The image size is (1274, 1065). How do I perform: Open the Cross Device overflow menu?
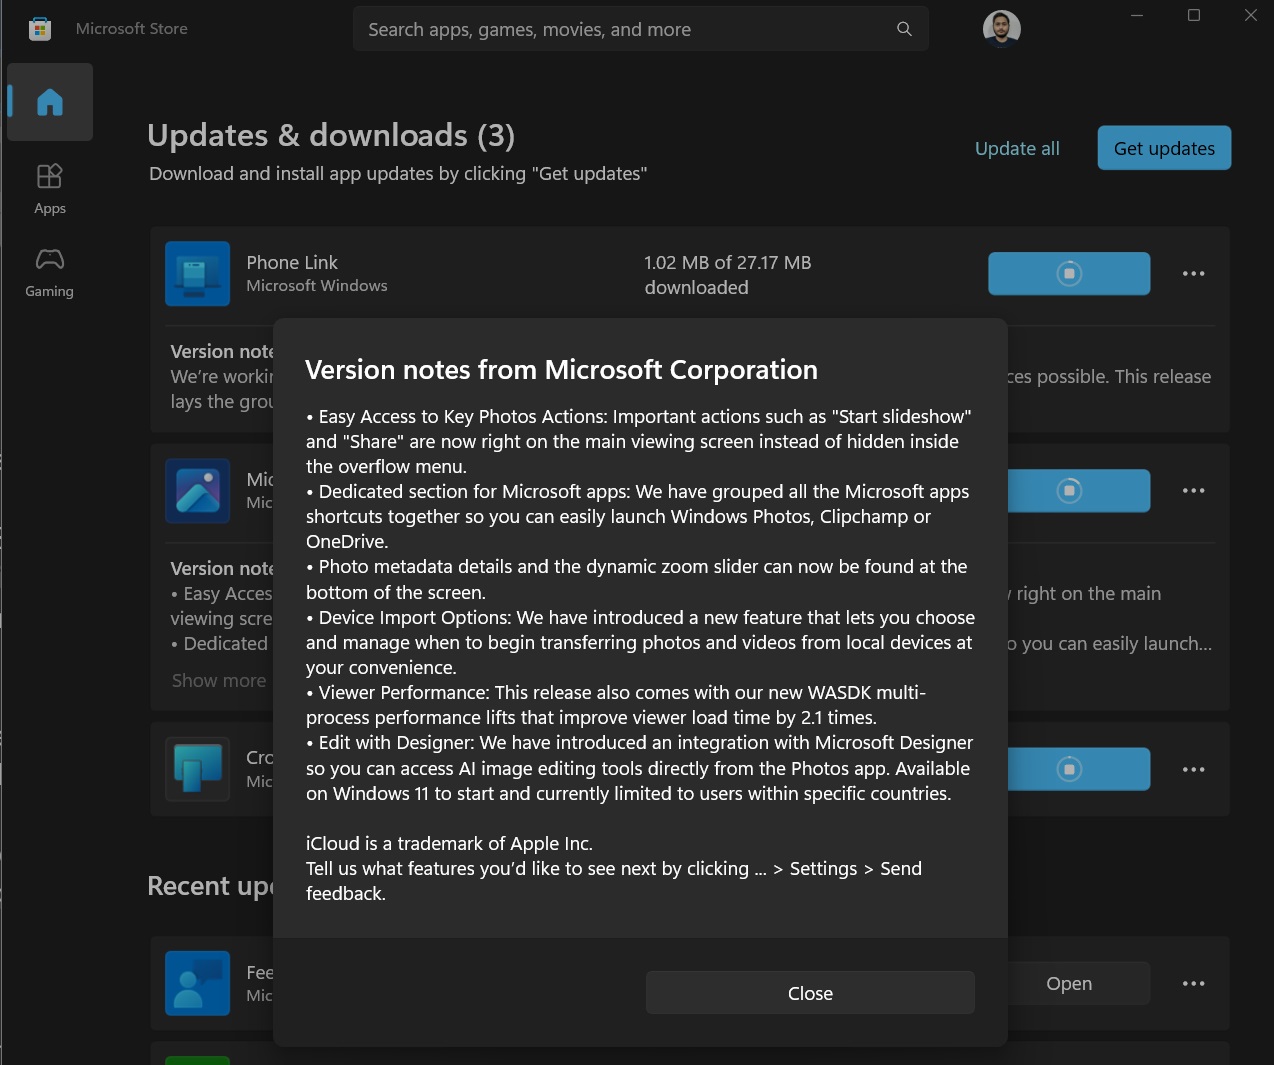(x=1193, y=768)
